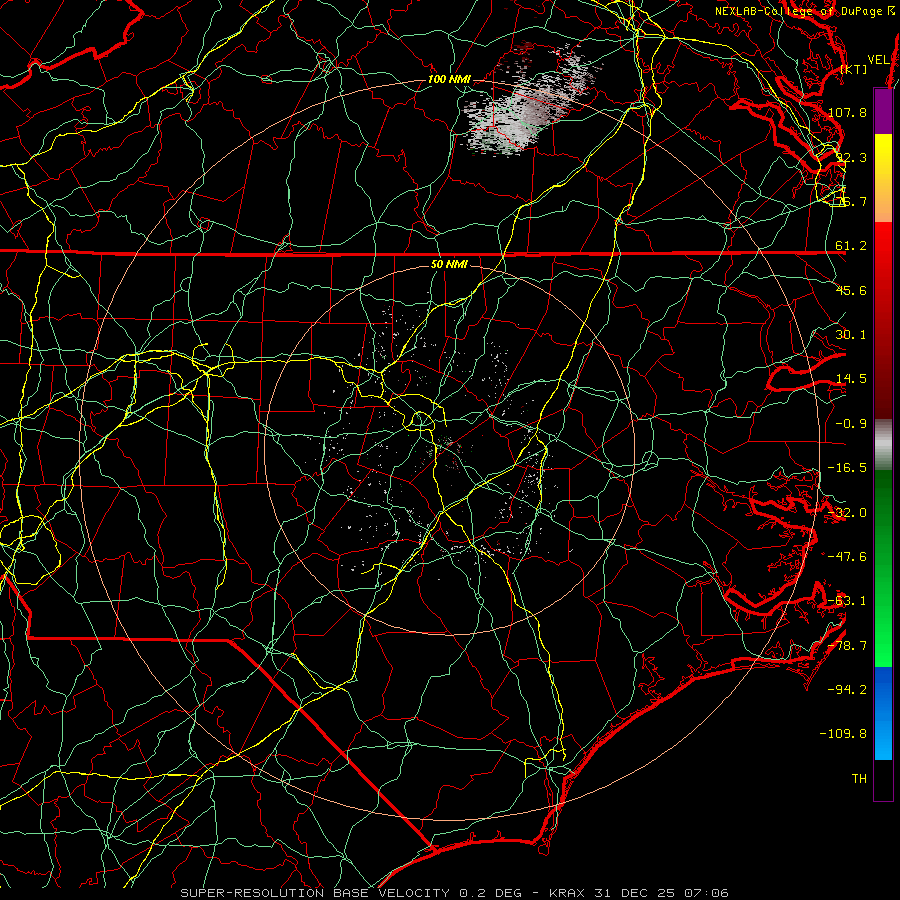Click the 50 NMI range ring label
Screen dimensions: 900x900
point(449,265)
